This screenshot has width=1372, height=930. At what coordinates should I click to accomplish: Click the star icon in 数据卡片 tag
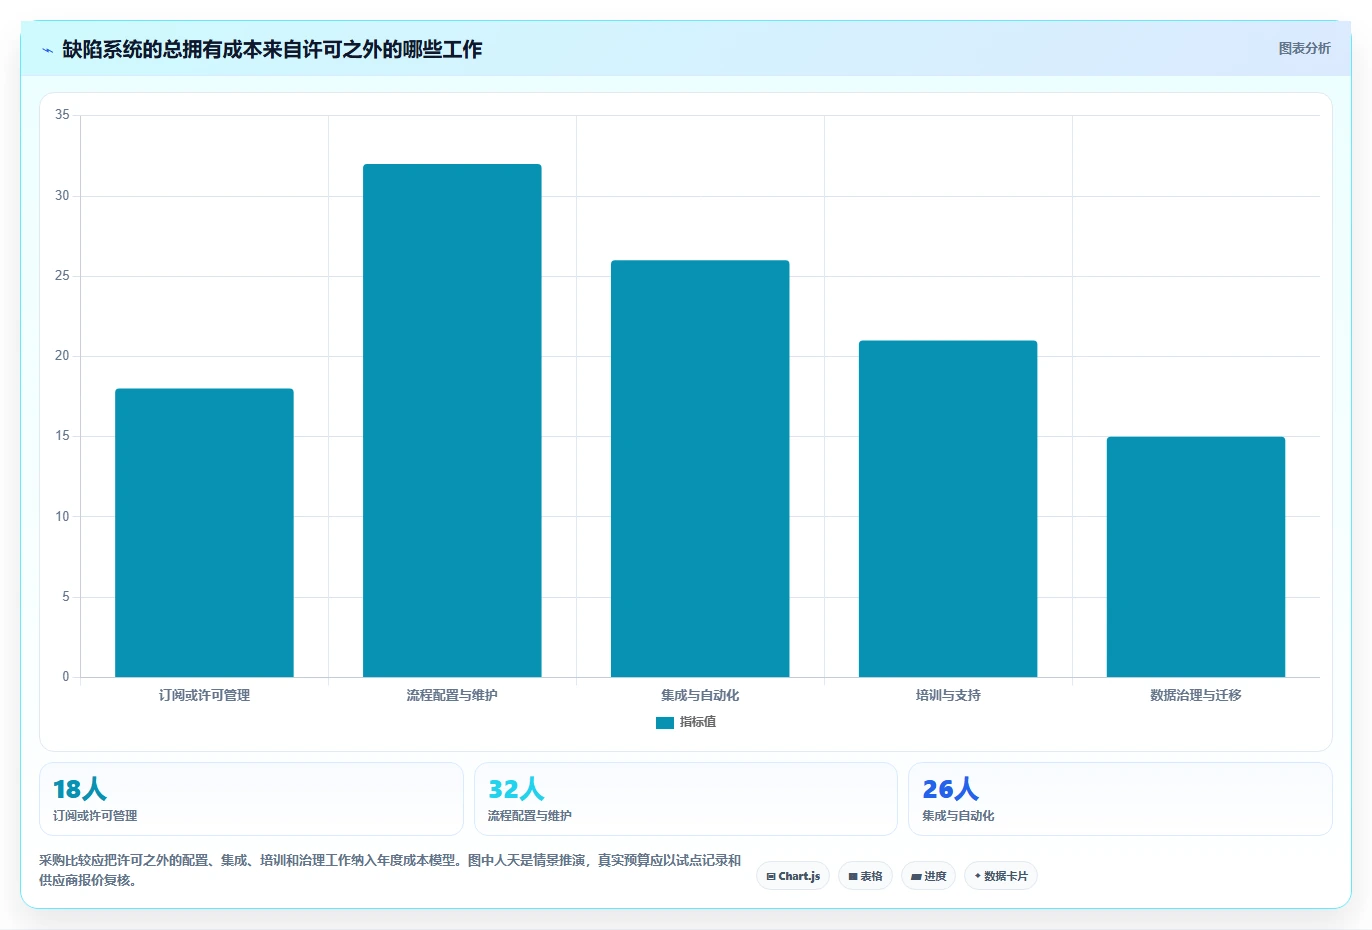(x=977, y=876)
